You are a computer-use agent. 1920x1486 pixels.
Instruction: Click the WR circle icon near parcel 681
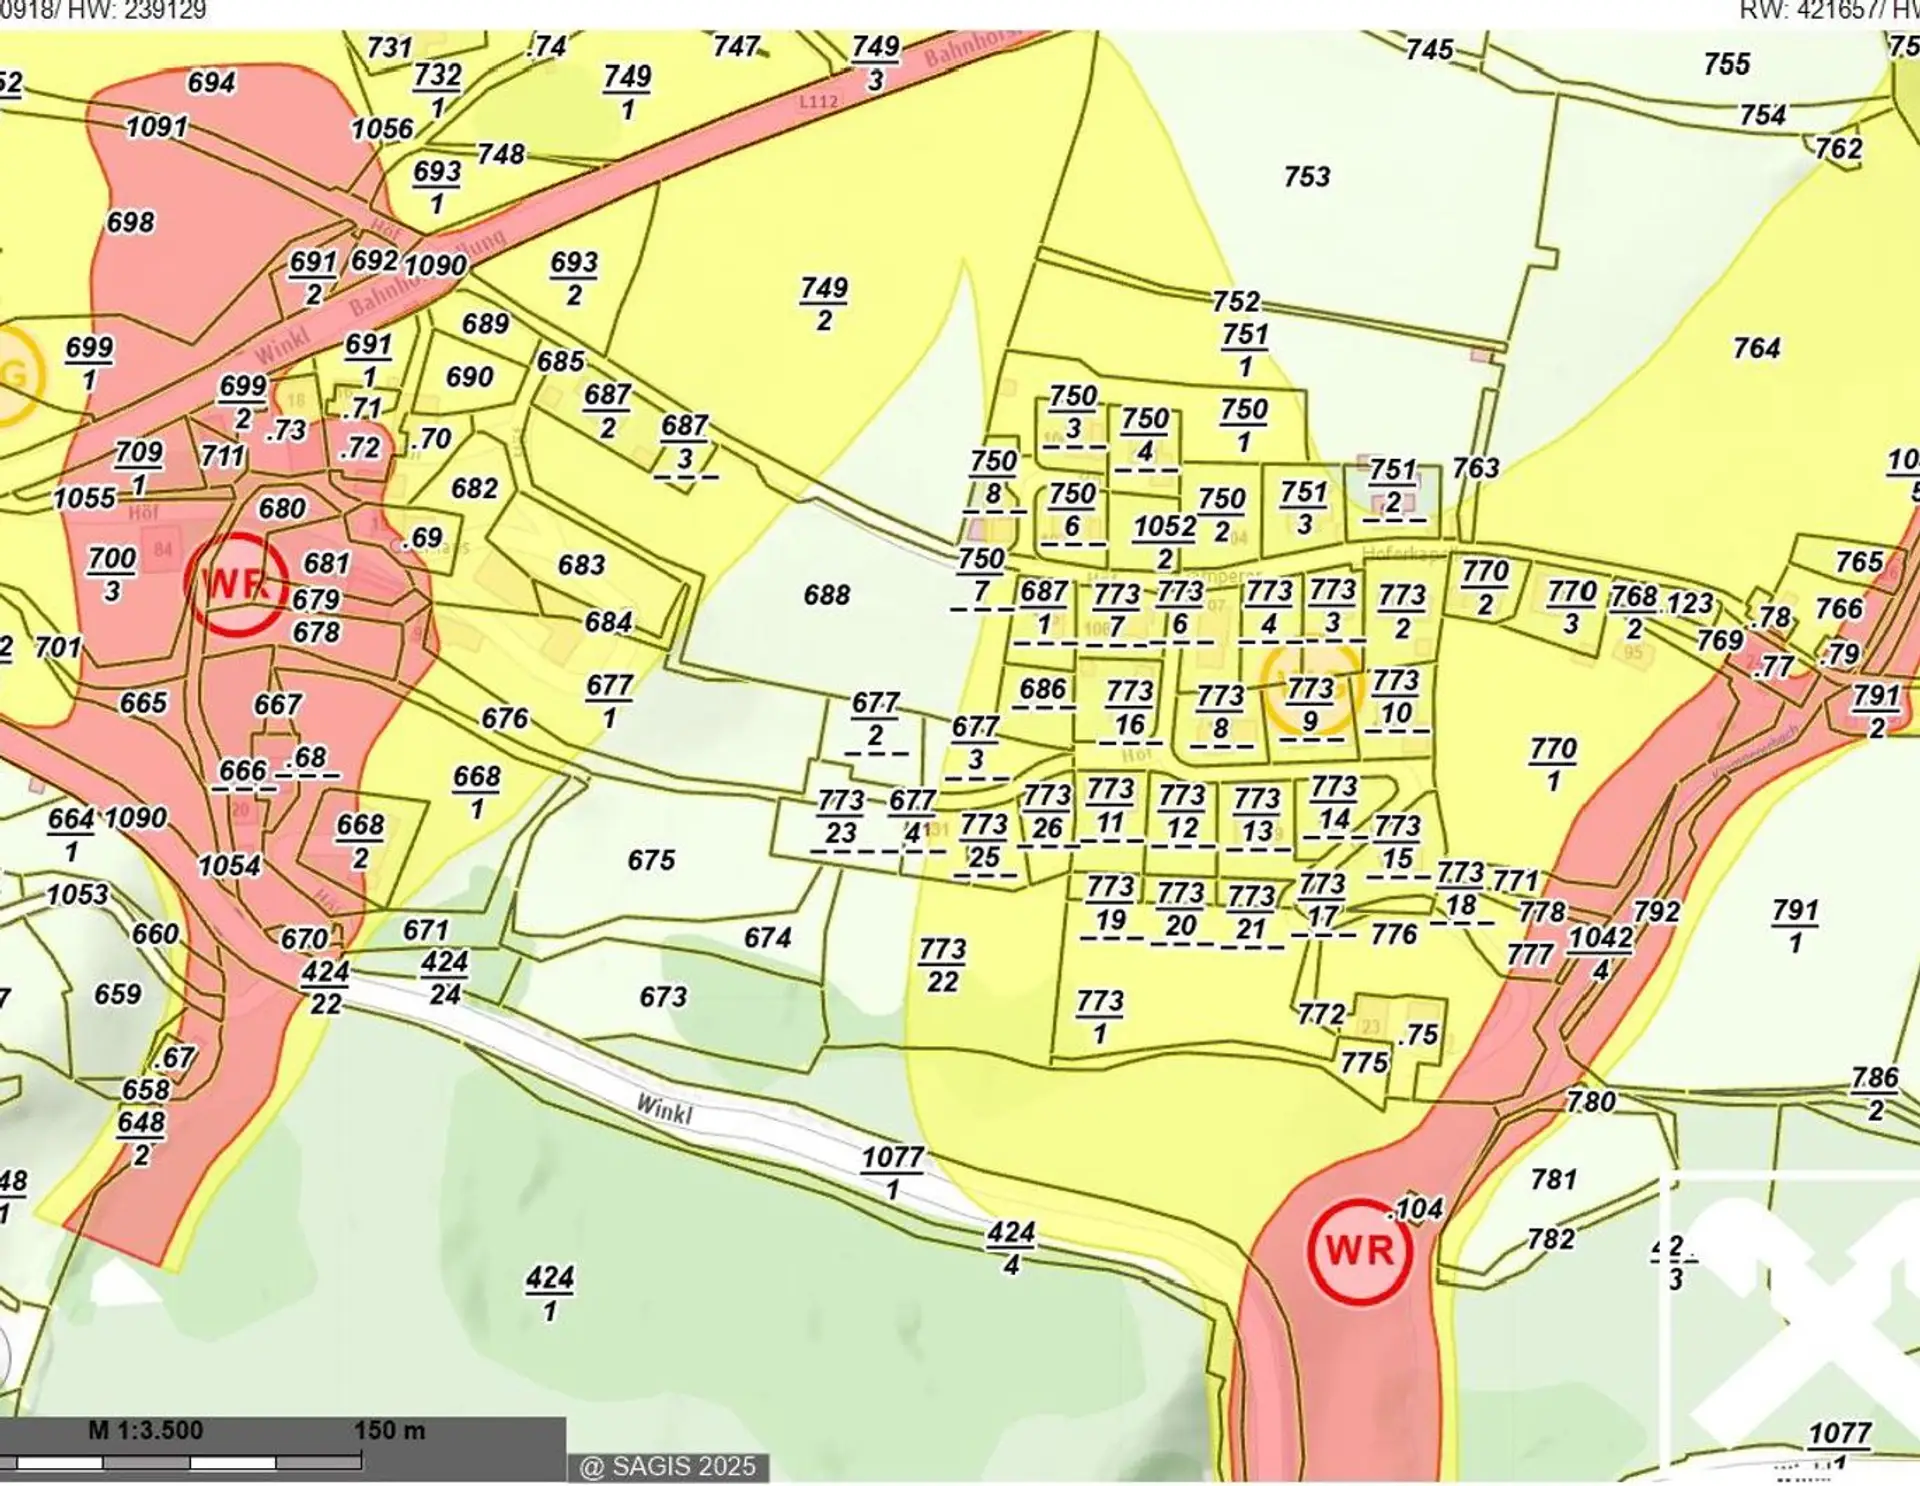tap(236, 584)
